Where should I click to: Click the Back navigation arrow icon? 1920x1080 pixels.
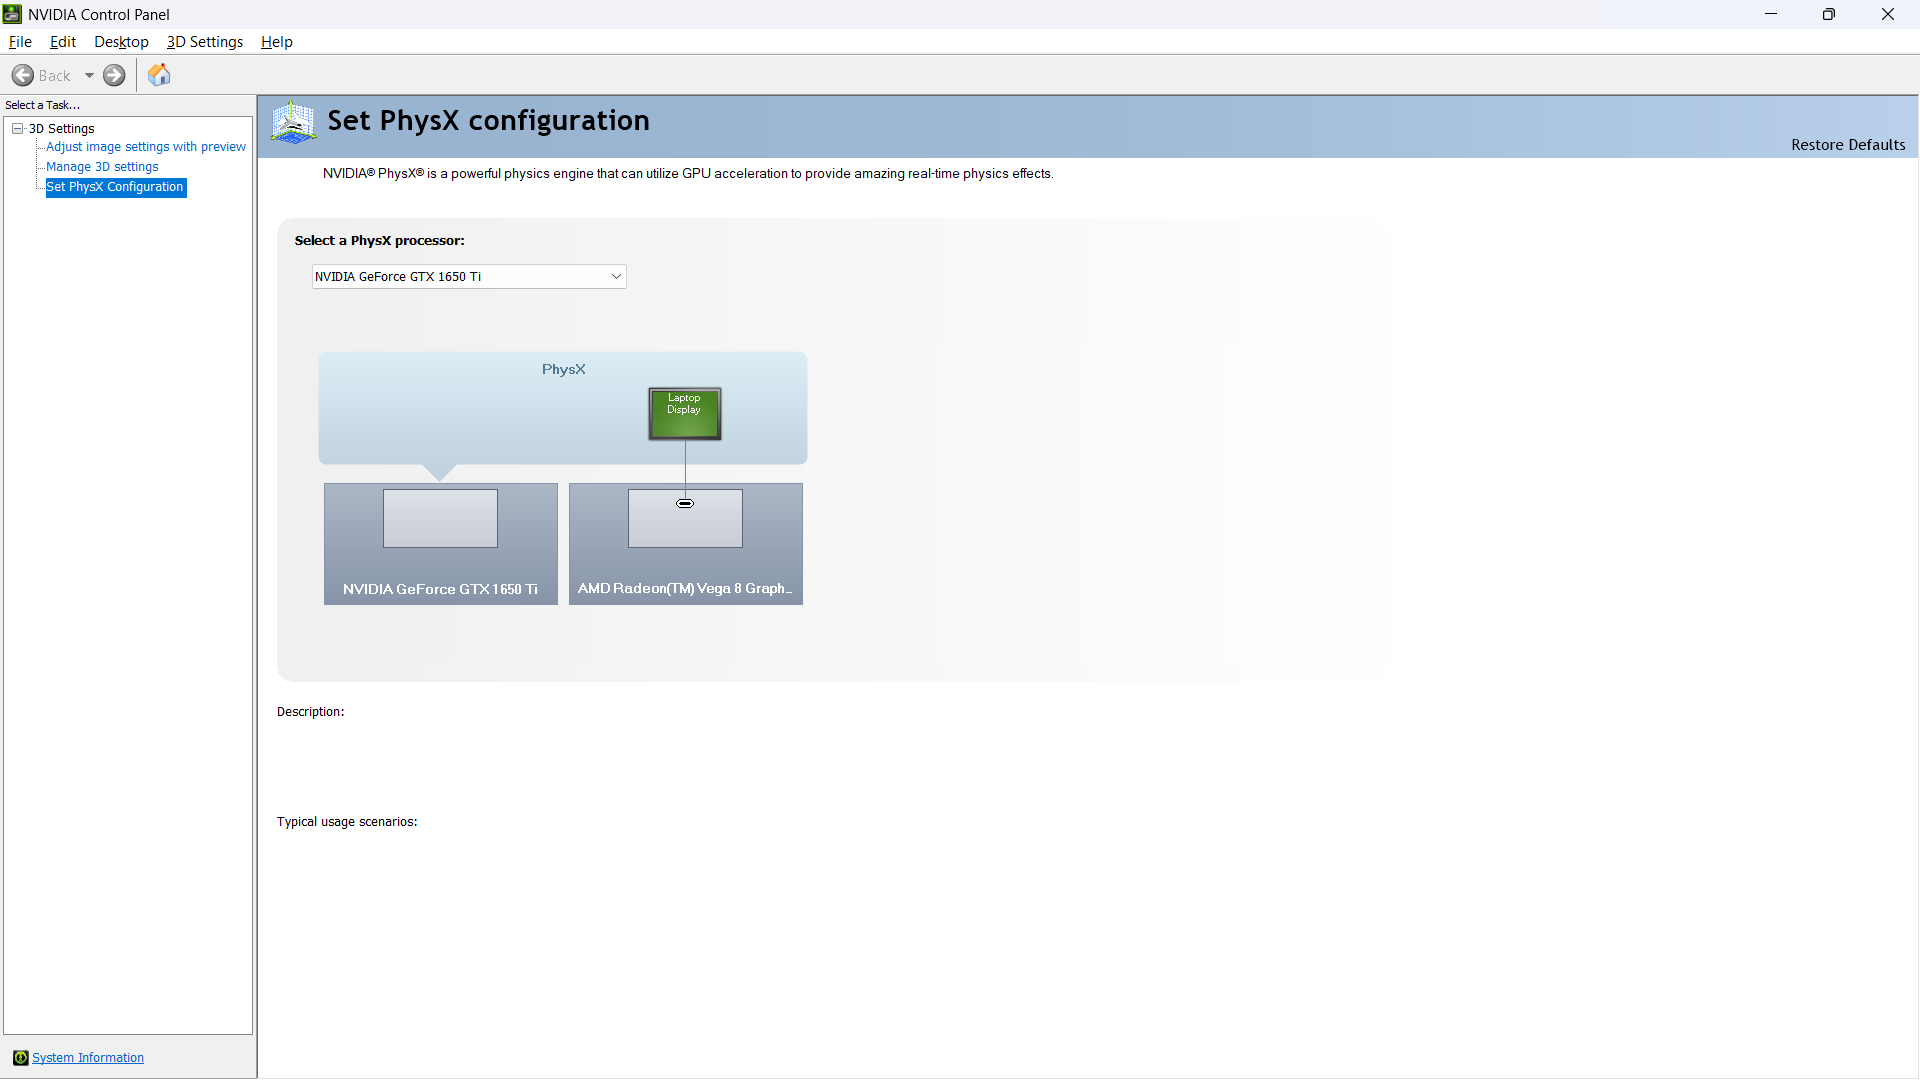(23, 76)
